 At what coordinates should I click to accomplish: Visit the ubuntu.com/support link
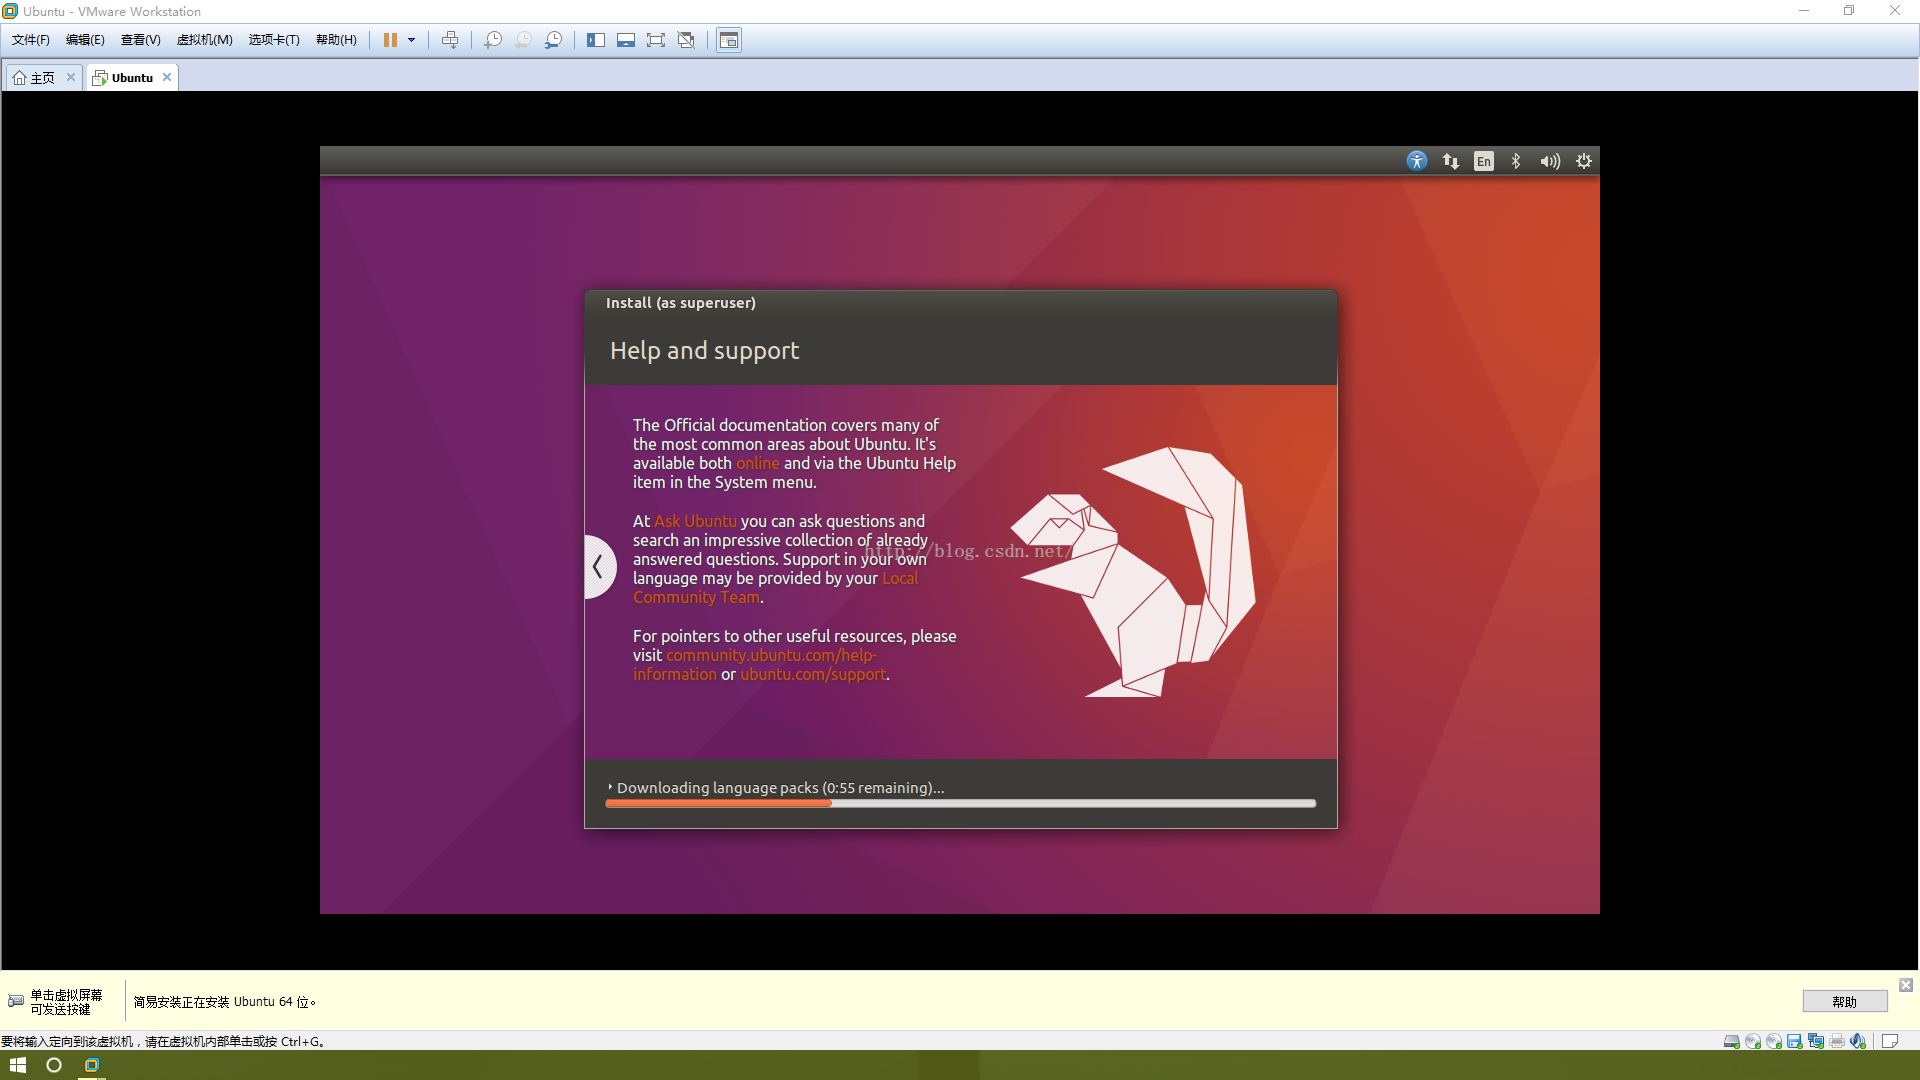[x=812, y=674]
